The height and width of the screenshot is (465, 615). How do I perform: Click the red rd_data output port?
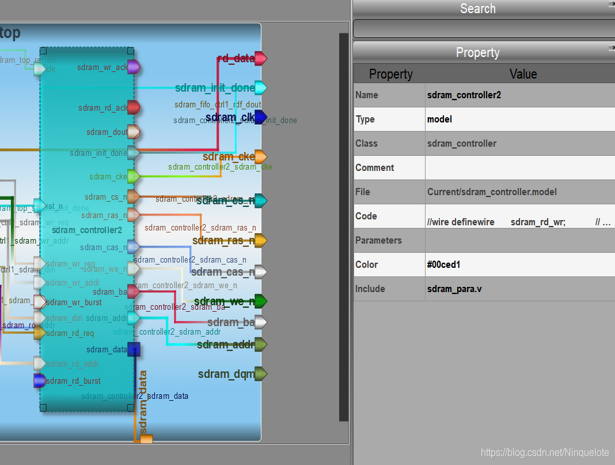(260, 59)
